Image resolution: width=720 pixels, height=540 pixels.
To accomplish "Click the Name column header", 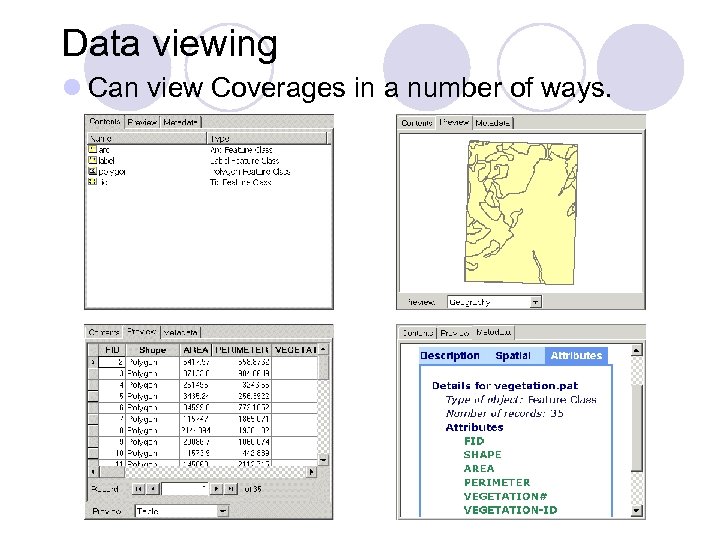I will (x=147, y=138).
